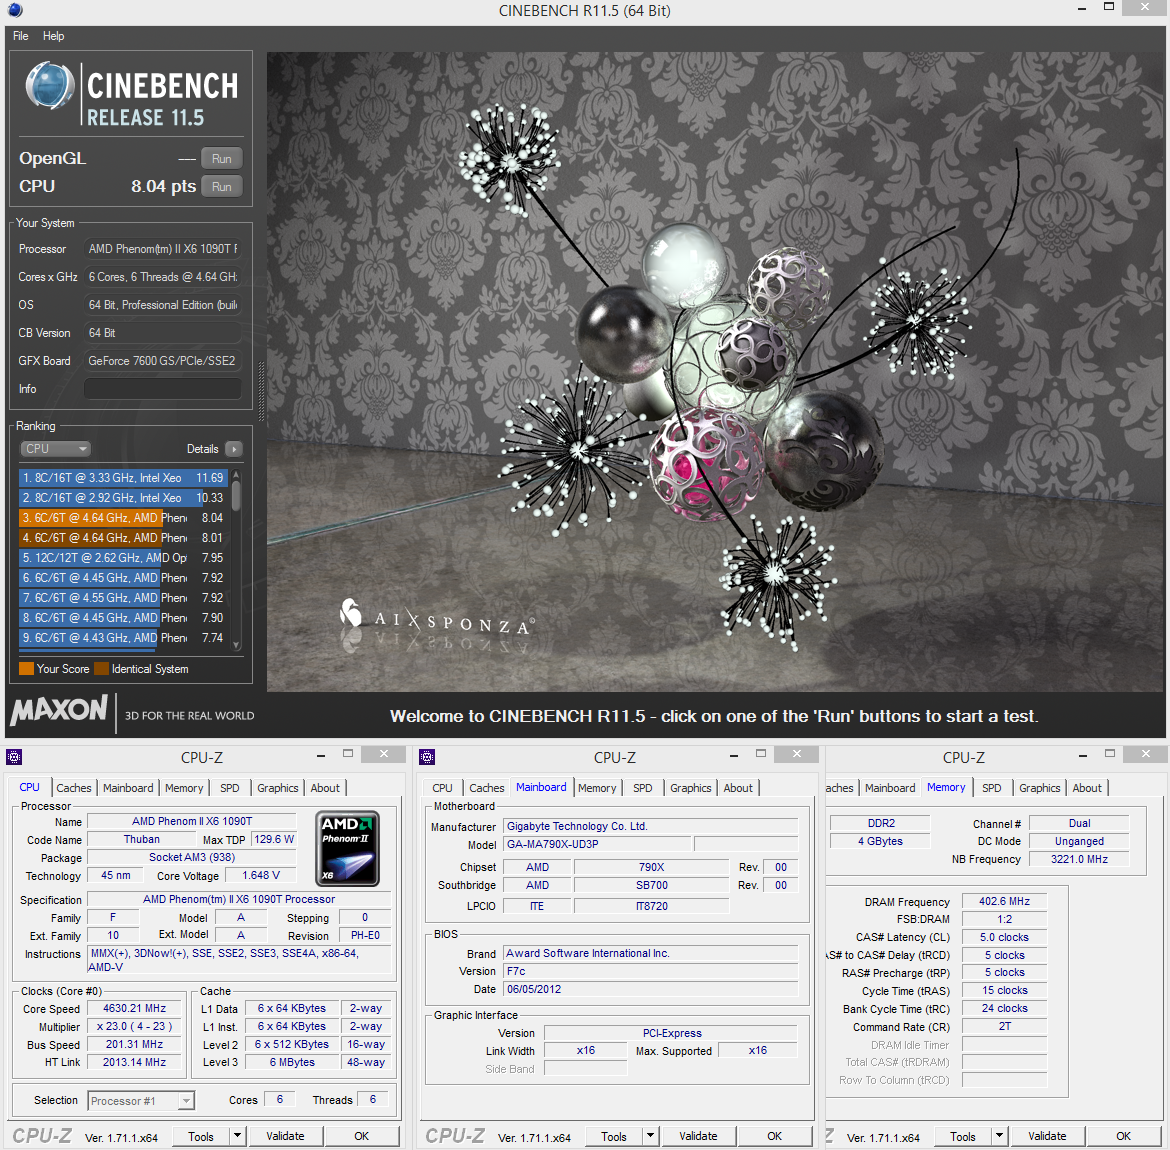Click the DRAM Frequency 402.6 MHz value

1004,901
